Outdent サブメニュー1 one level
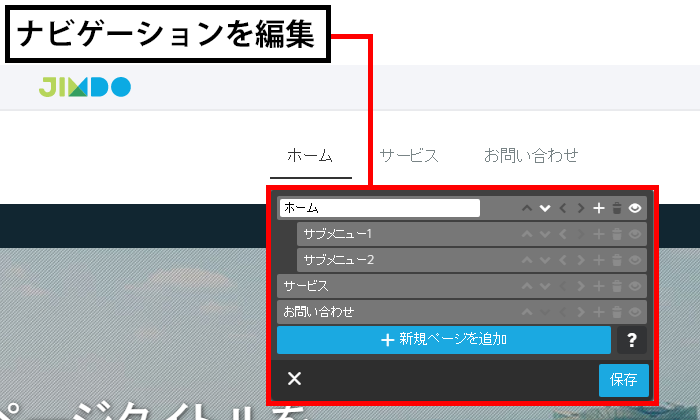 562,234
